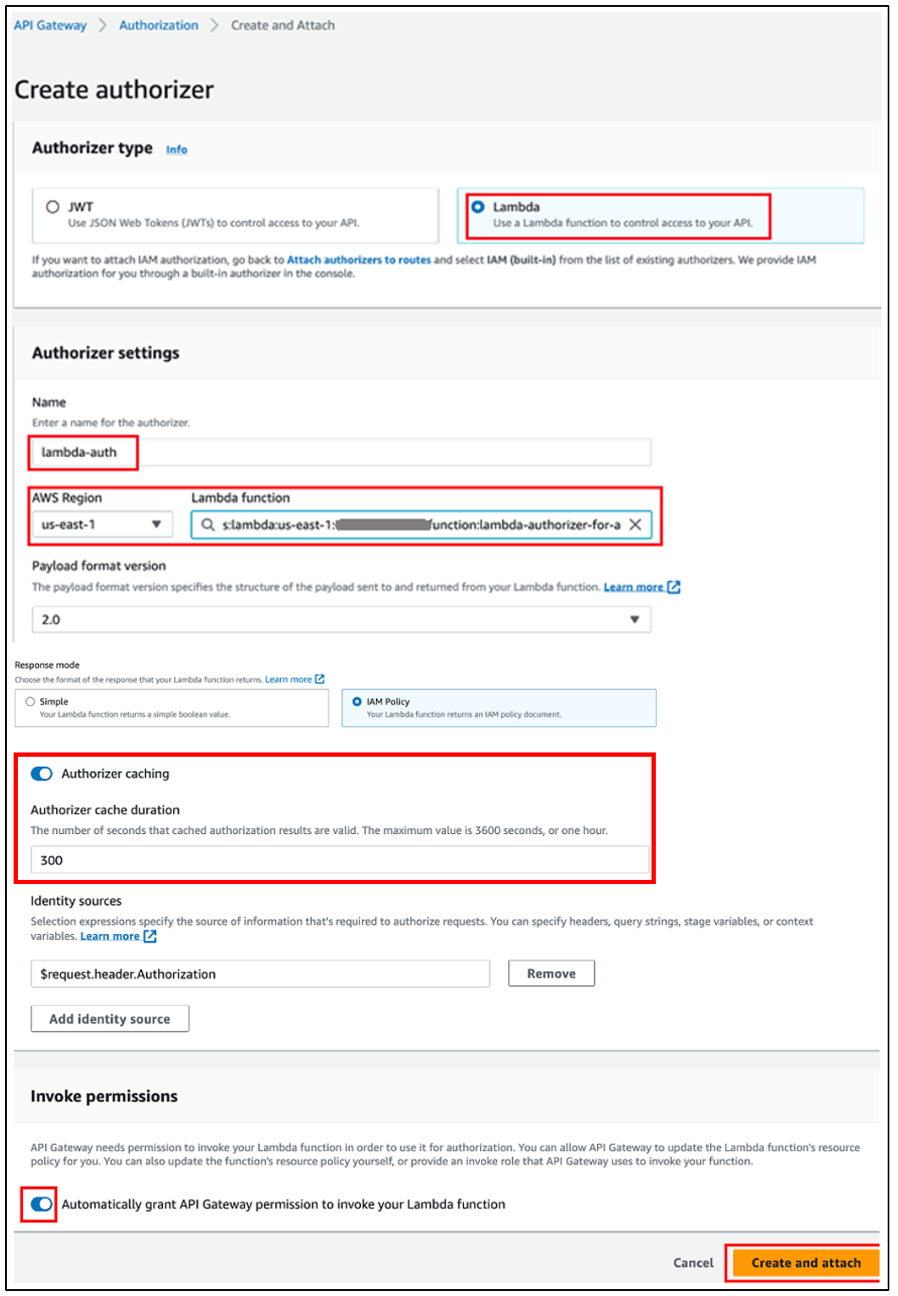Click the Create and attach button

pyautogui.click(x=805, y=1262)
